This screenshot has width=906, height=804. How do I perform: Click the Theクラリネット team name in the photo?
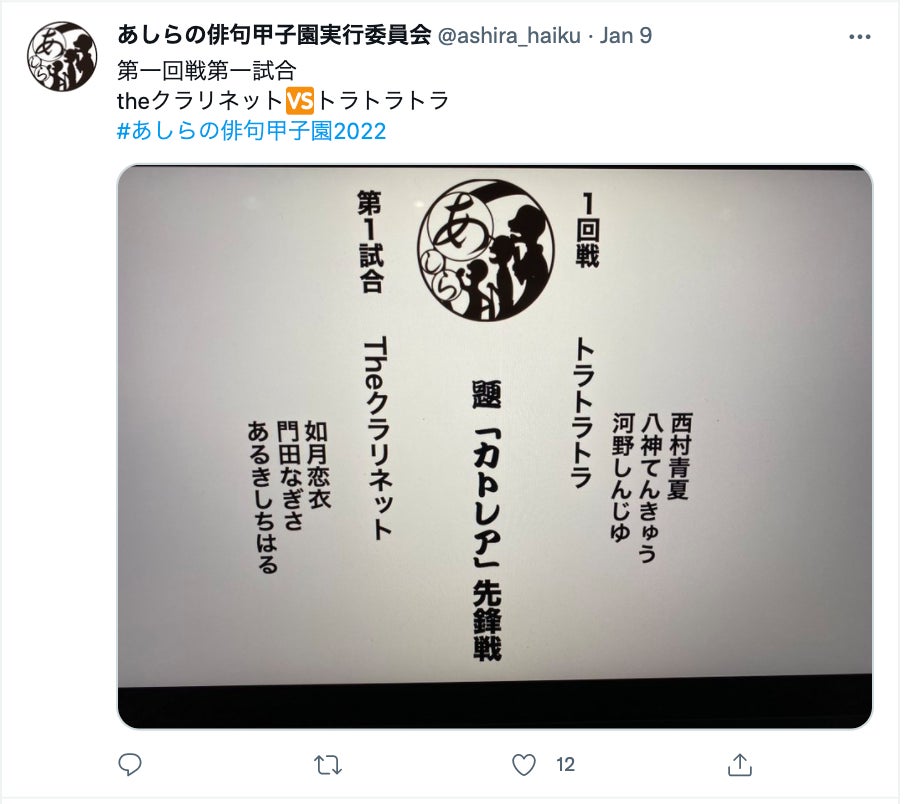coord(376,440)
